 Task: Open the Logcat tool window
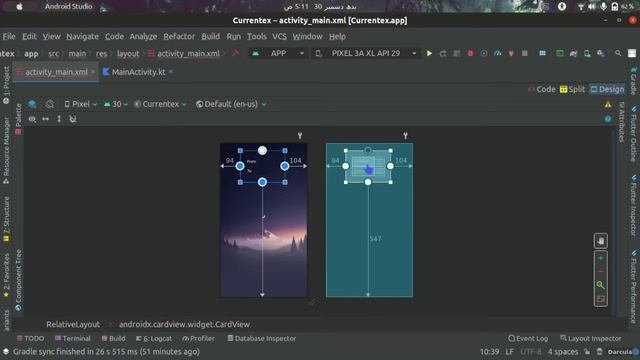click(154, 338)
